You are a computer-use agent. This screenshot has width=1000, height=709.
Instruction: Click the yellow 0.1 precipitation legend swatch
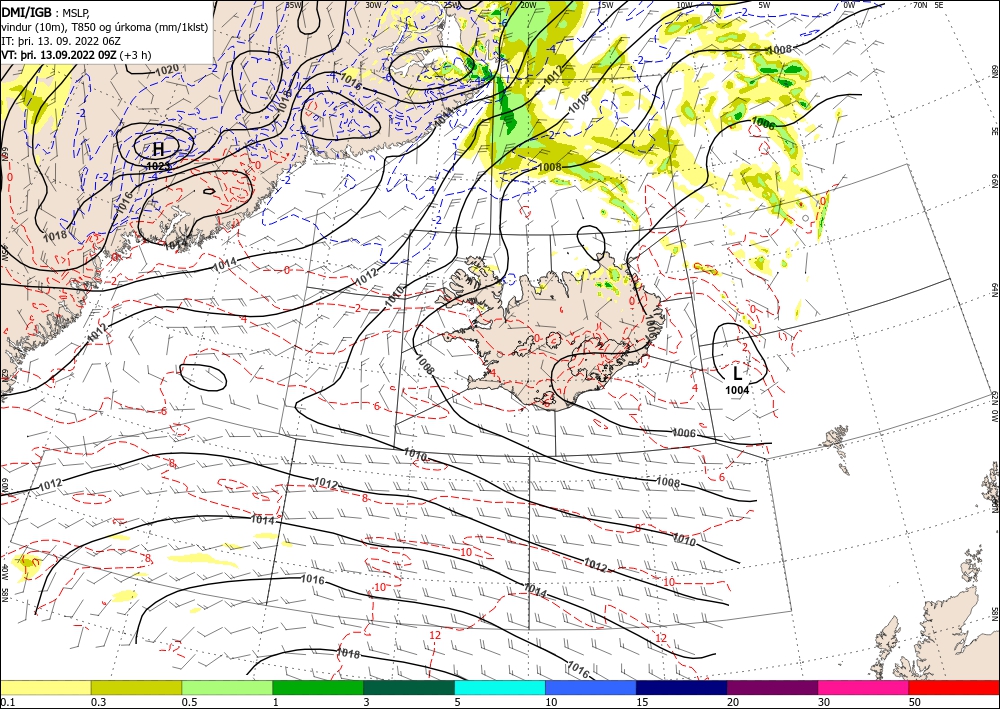coord(45,687)
